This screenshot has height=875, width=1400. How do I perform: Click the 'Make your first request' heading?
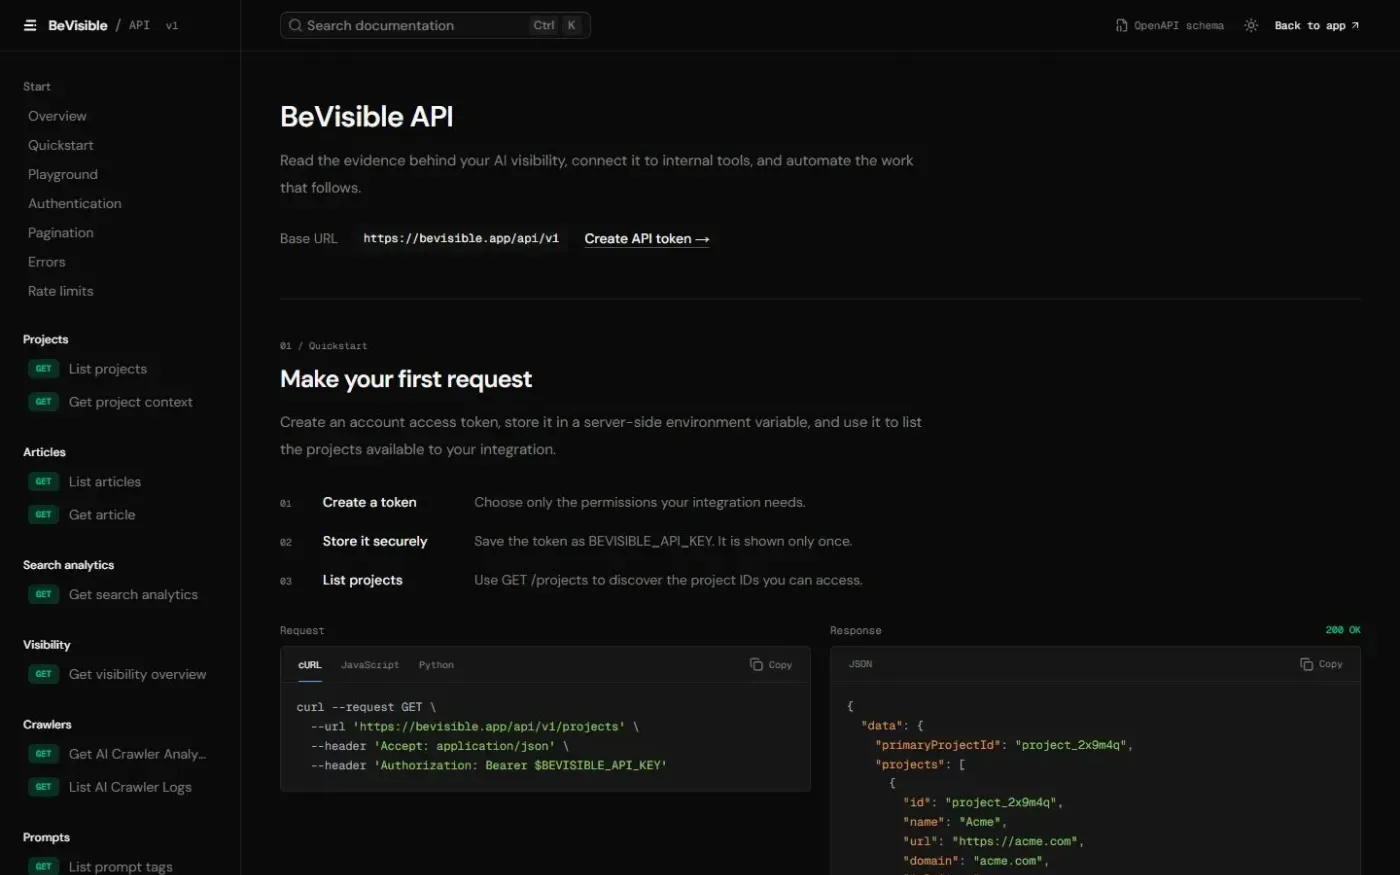[x=406, y=379]
